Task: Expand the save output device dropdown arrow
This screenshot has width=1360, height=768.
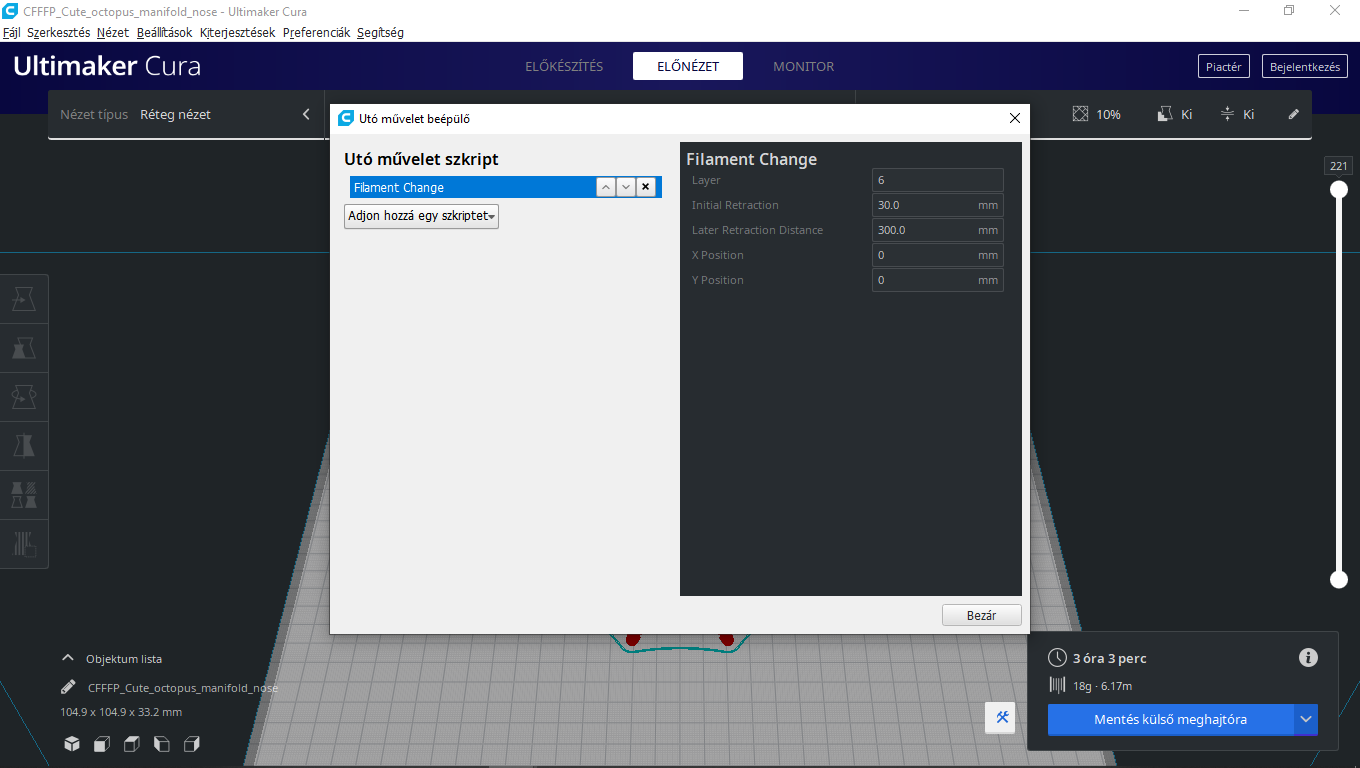Action: click(1306, 719)
